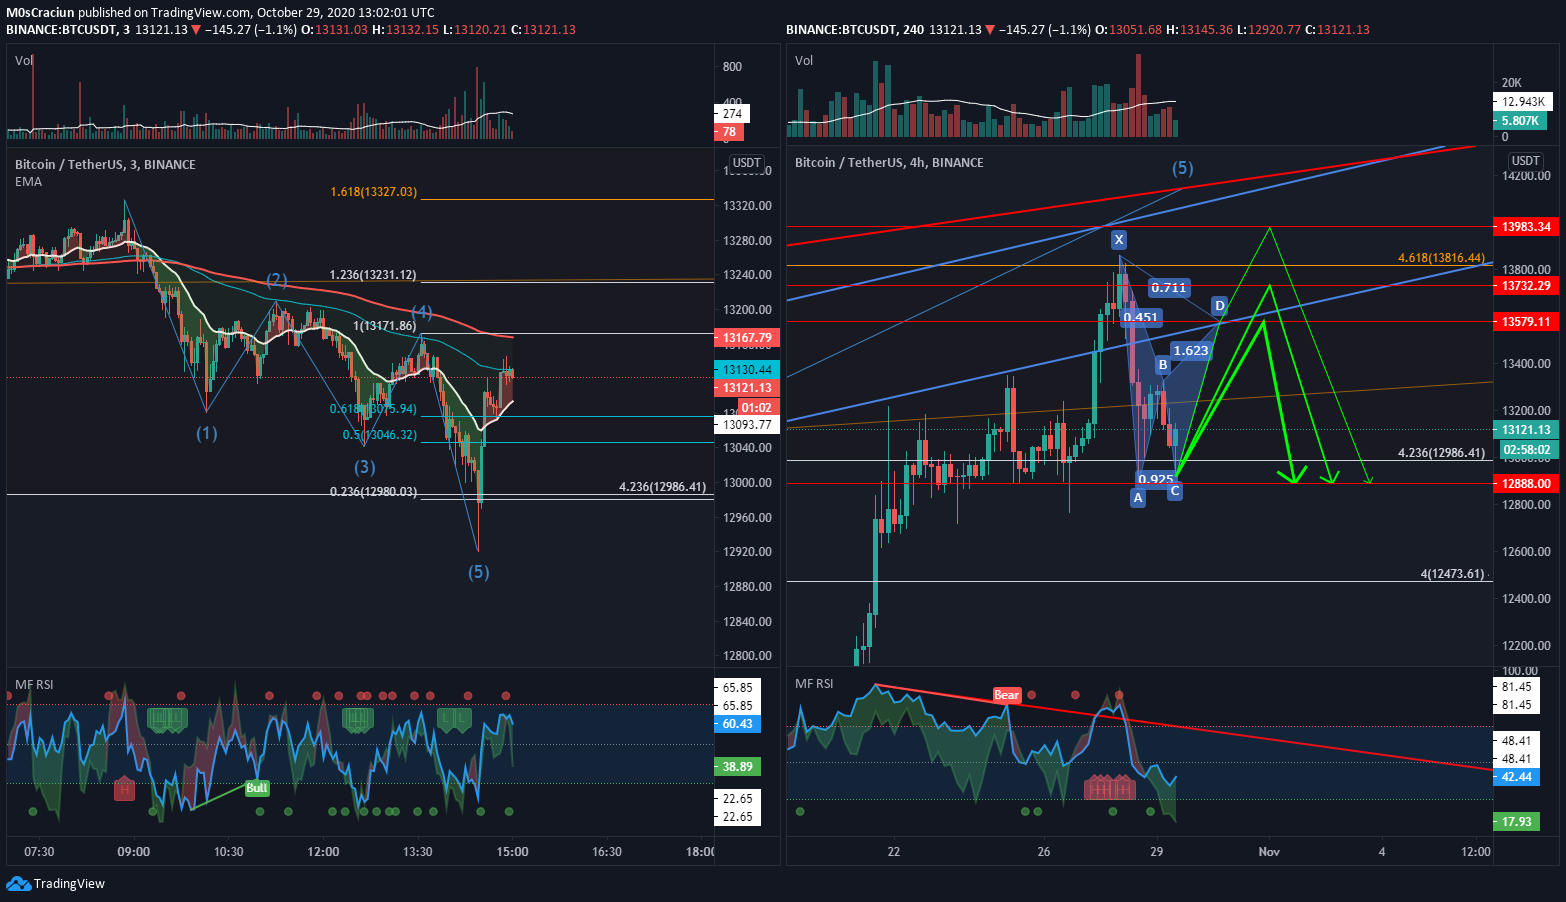Click the Vol legend on the left chart

(x=24, y=61)
